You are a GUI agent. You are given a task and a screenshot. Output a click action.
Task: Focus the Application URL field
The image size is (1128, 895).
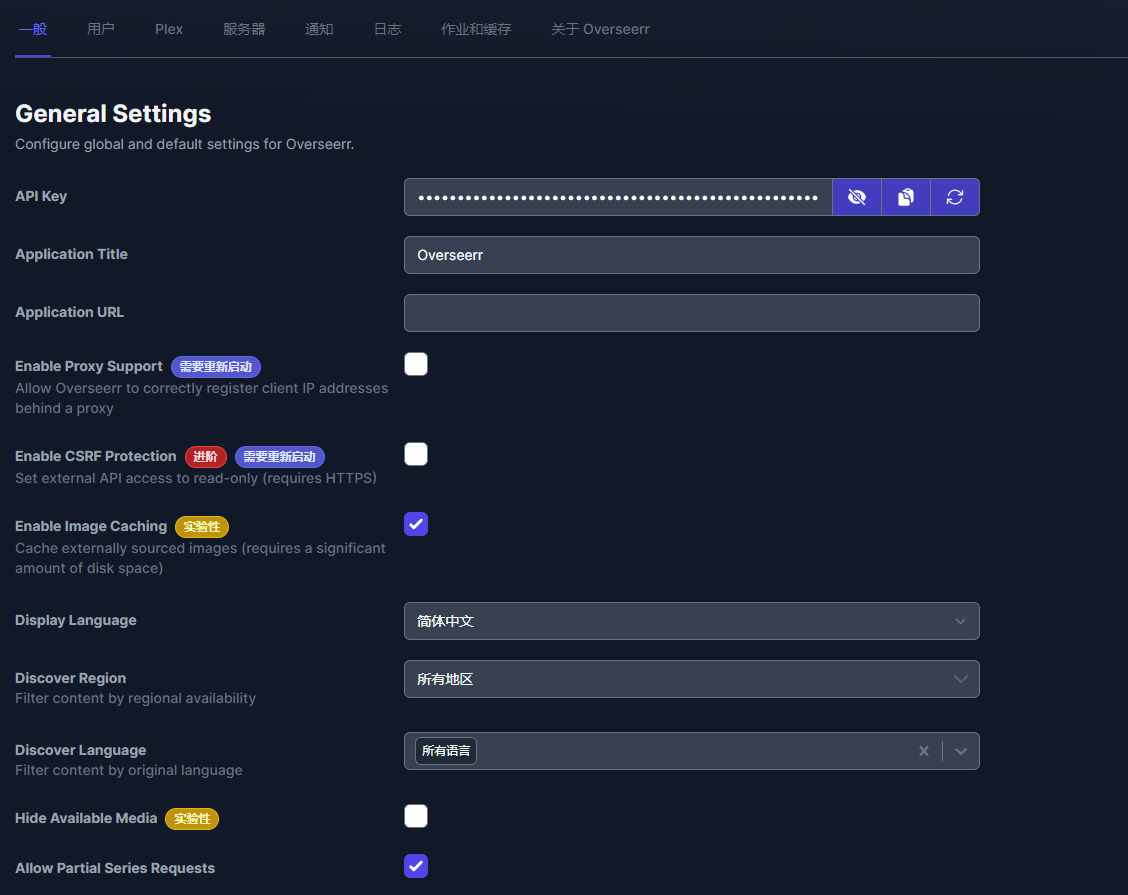691,313
